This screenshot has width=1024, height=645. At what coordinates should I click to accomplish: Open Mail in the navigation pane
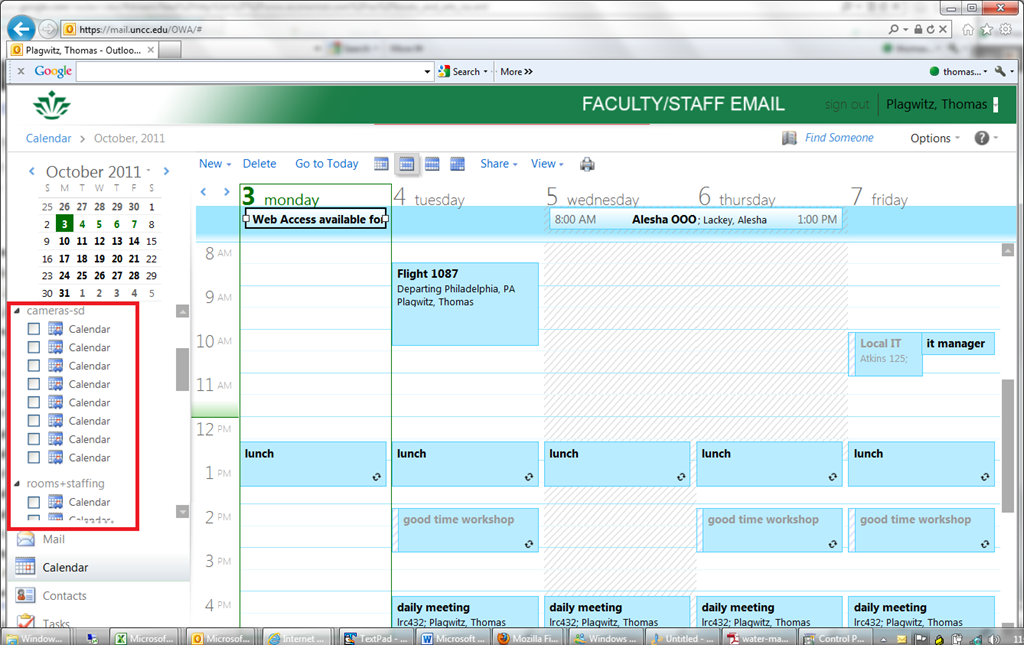pos(53,539)
